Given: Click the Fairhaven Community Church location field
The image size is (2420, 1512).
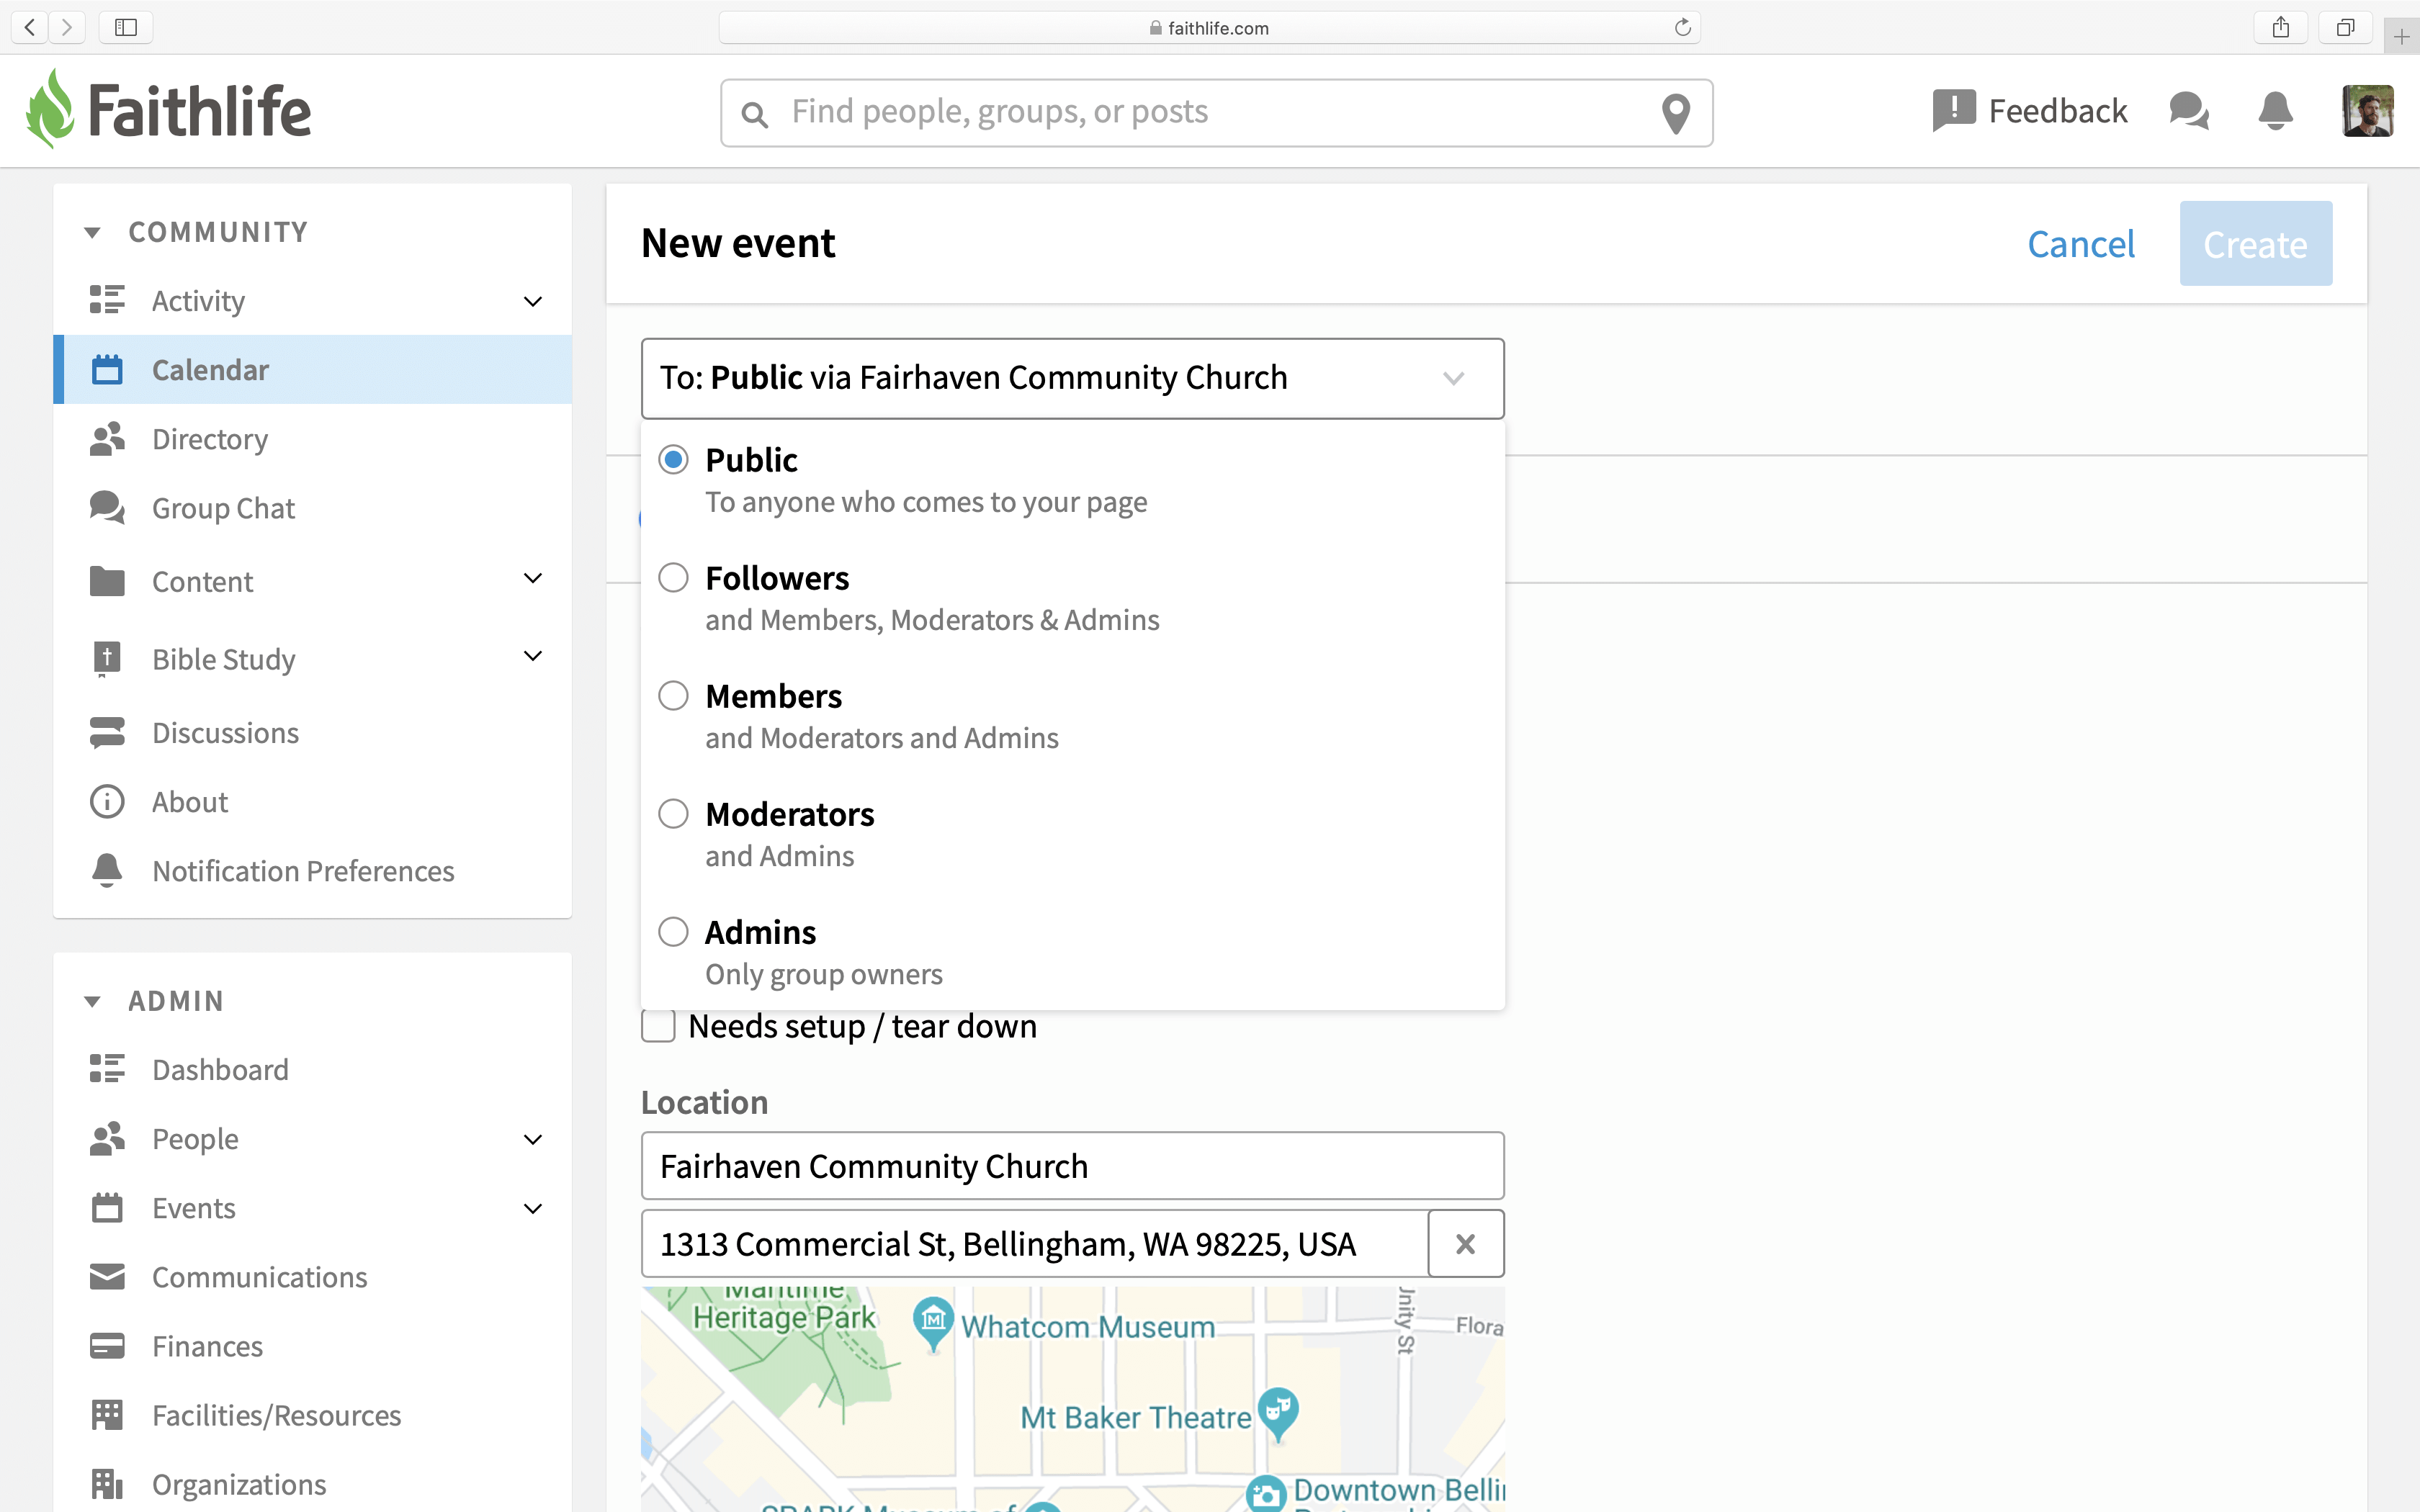Looking at the screenshot, I should [1072, 1166].
